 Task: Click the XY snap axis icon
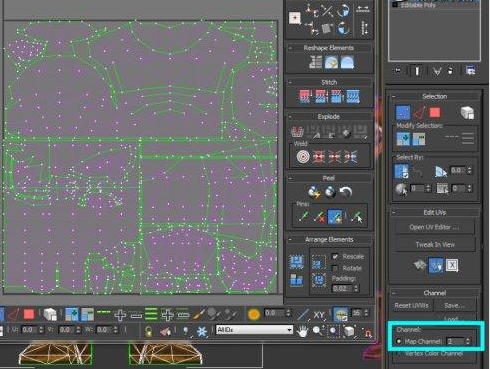click(x=319, y=314)
